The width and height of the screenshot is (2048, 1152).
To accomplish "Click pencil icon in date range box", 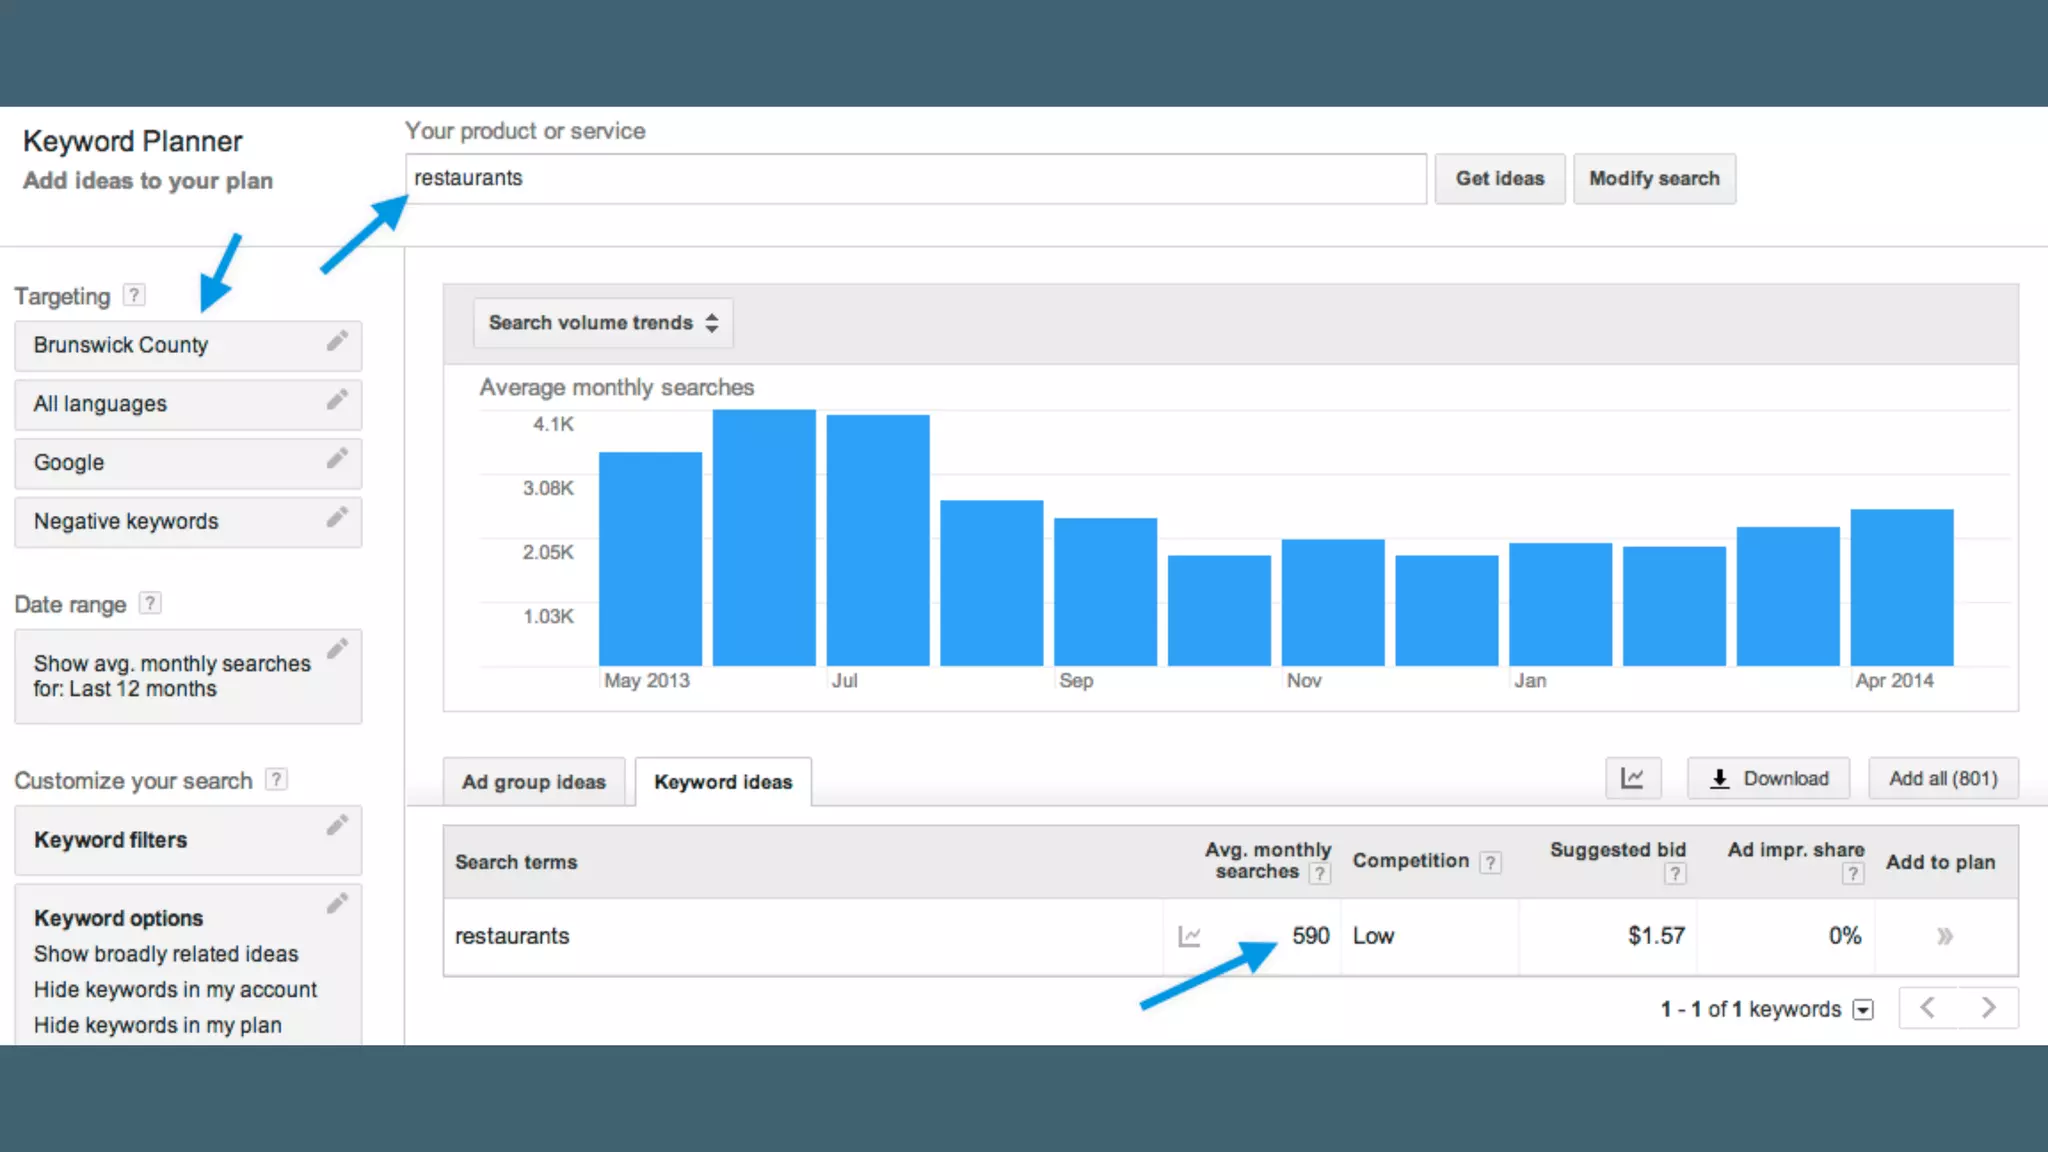I will point(337,649).
